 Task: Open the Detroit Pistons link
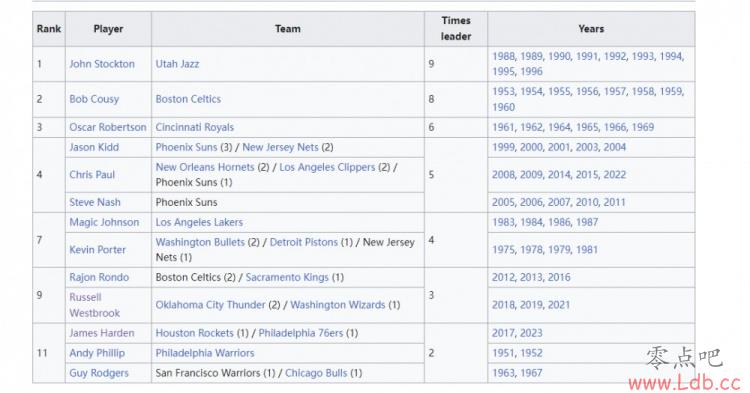point(304,242)
